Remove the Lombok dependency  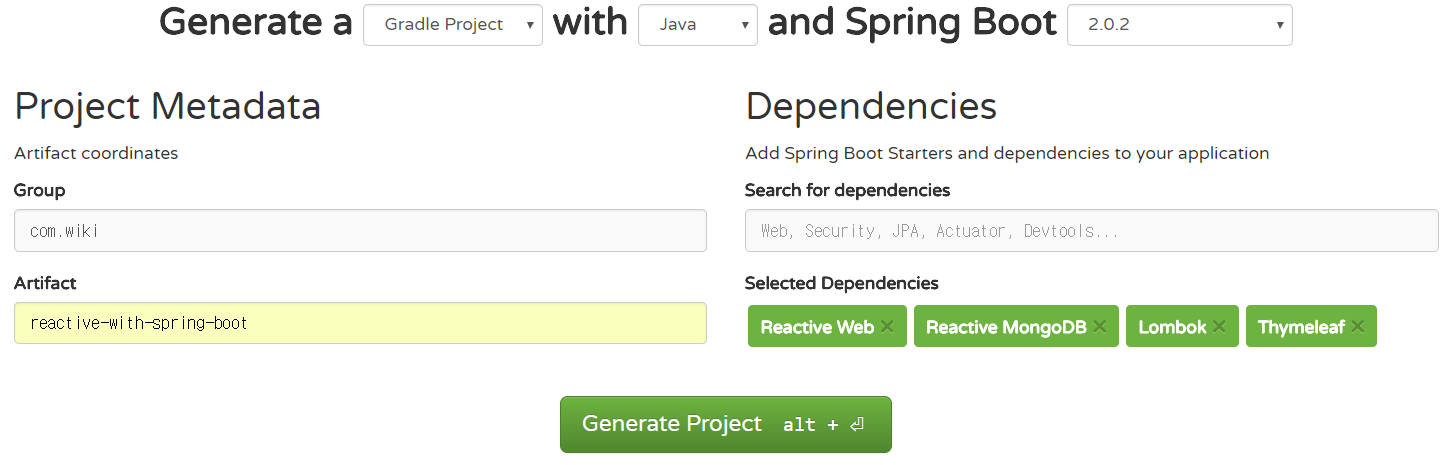pyautogui.click(x=1219, y=327)
